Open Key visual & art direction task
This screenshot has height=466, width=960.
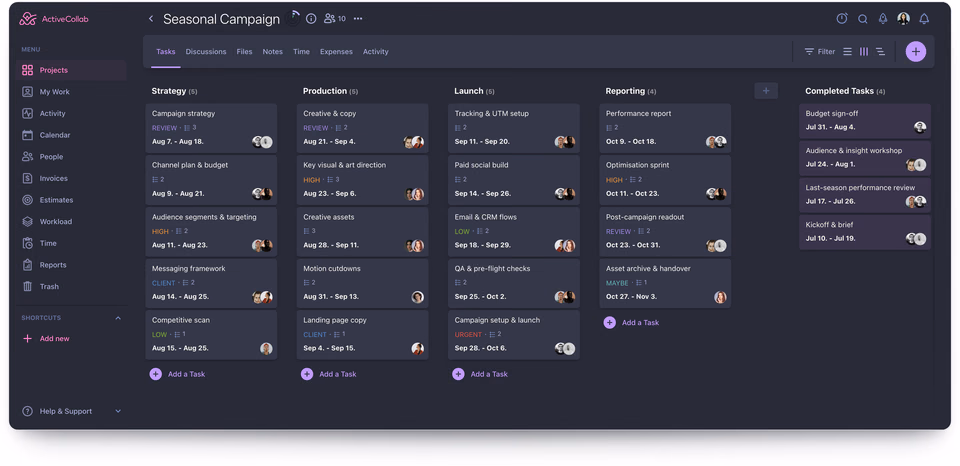[362, 179]
